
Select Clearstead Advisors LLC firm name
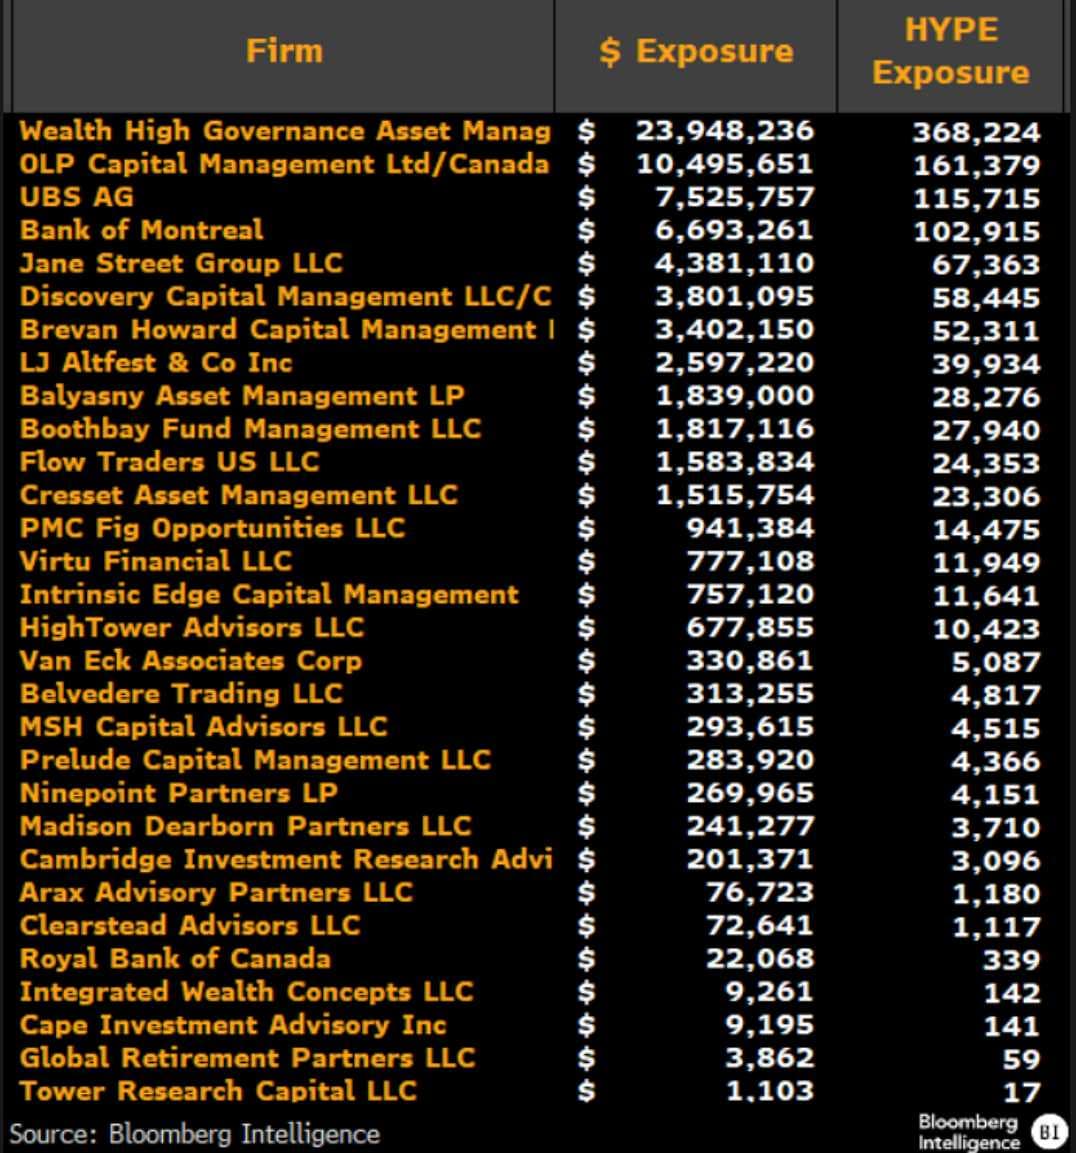[x=190, y=925]
